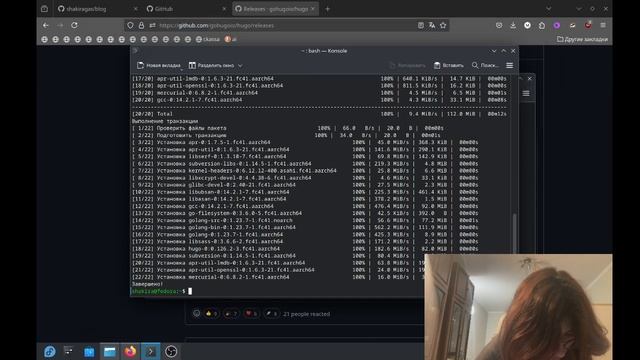
Task: Switch to Firefox from the taskbar
Action: tap(130, 351)
